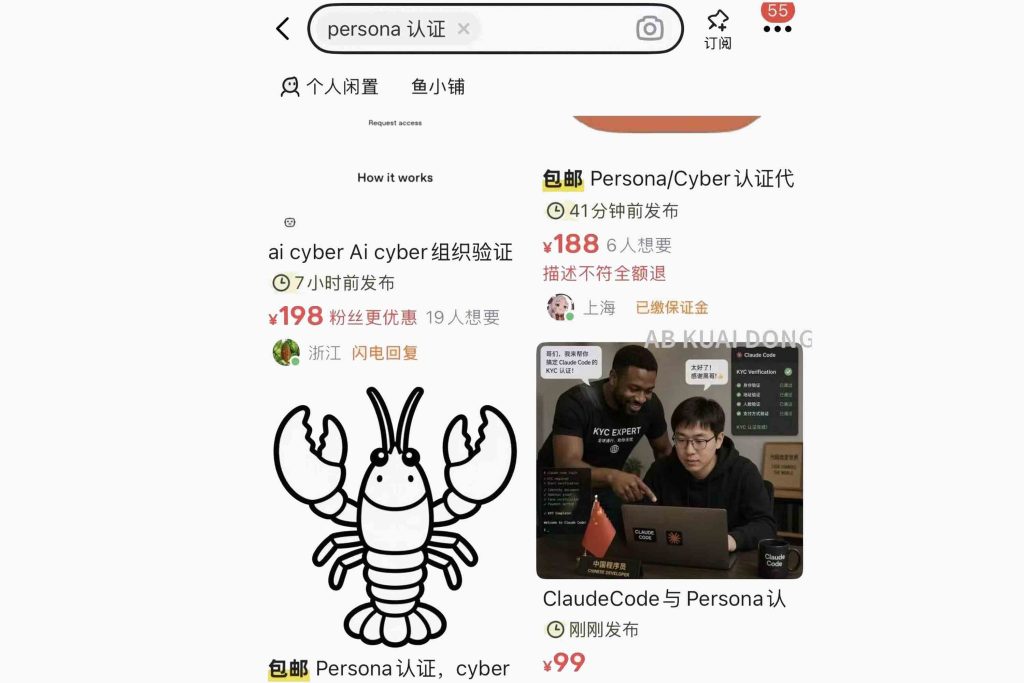This screenshot has height=683, width=1024.
Task: Tap the Zhejiang seller avatar
Action: (286, 353)
